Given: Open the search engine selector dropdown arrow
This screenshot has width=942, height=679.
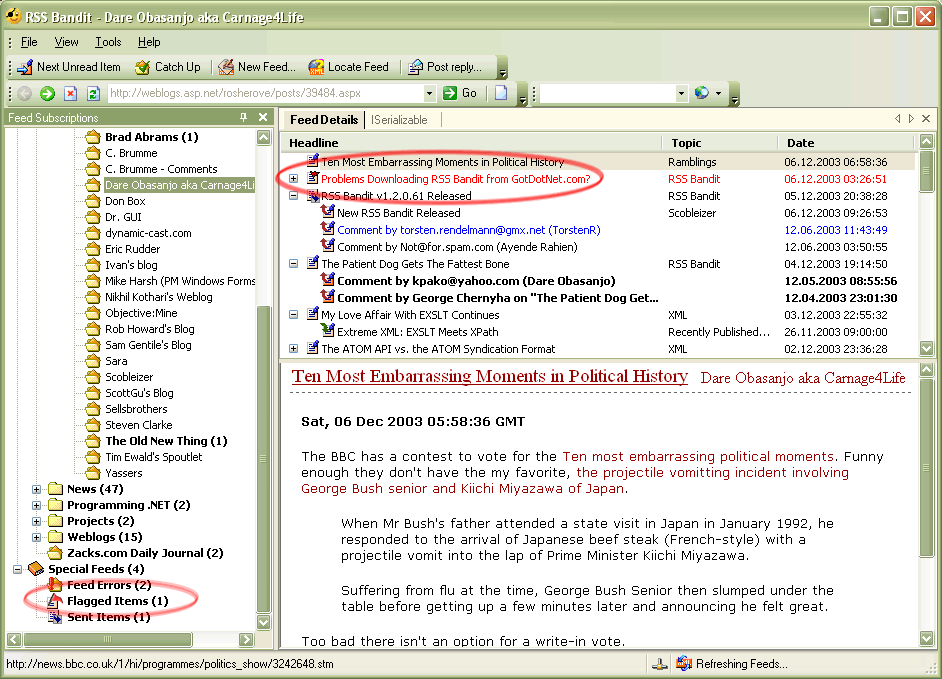Looking at the screenshot, I should coord(719,93).
